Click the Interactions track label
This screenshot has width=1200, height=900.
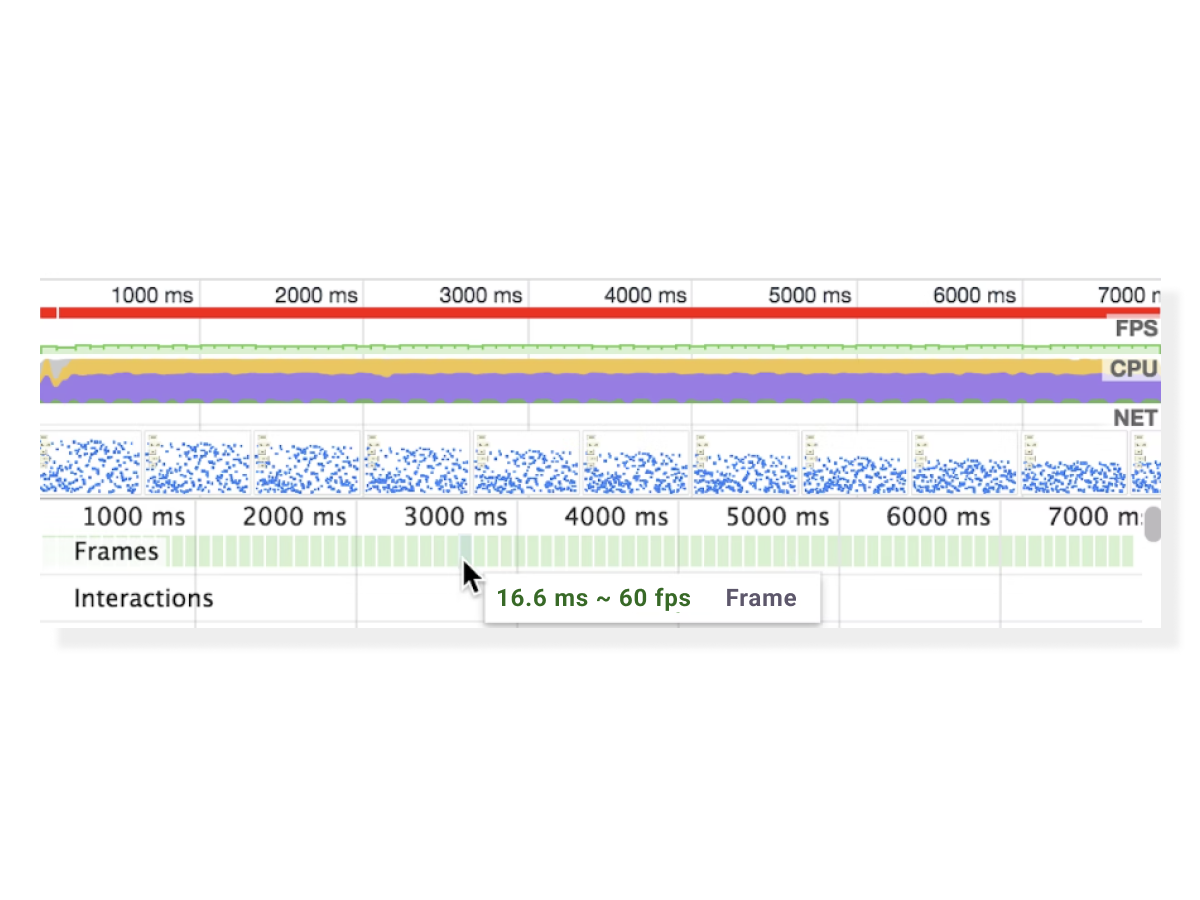coord(143,598)
